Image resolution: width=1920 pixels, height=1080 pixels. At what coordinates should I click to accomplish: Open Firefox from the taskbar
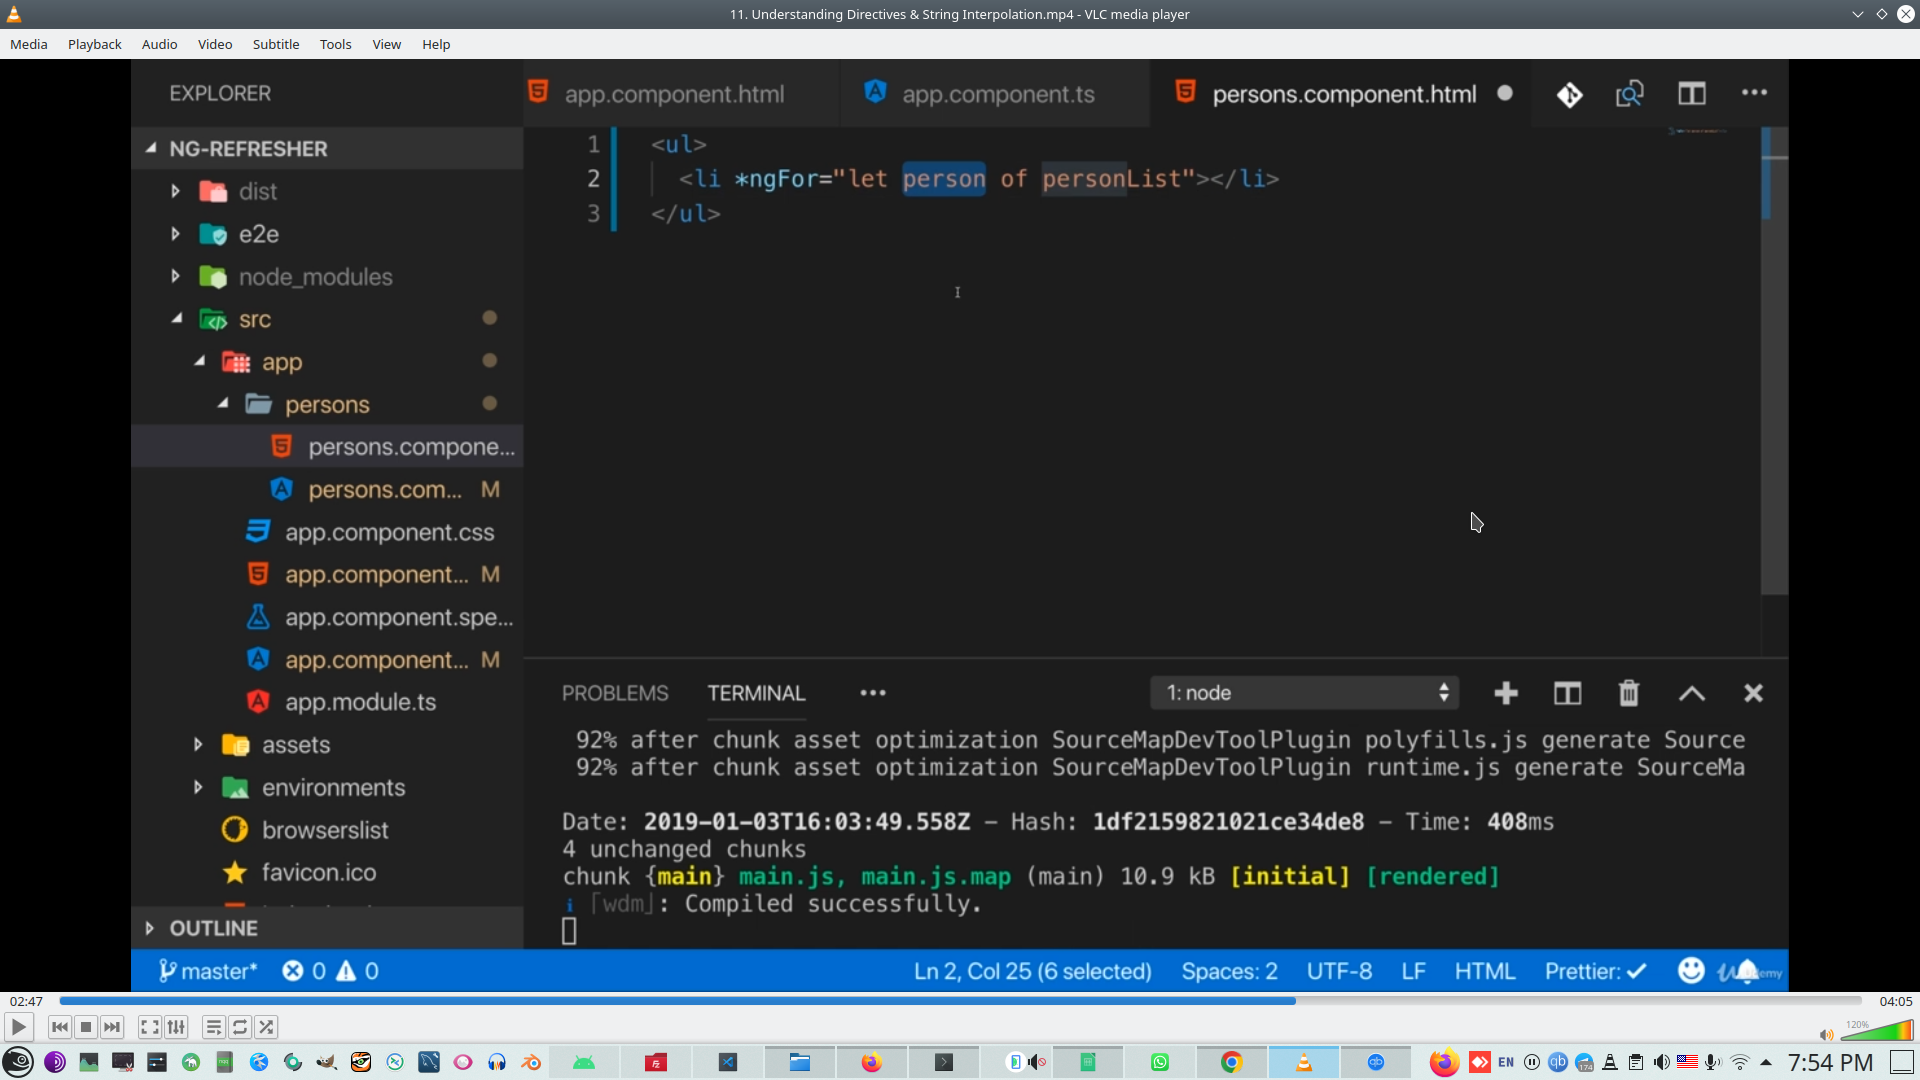pos(871,1062)
